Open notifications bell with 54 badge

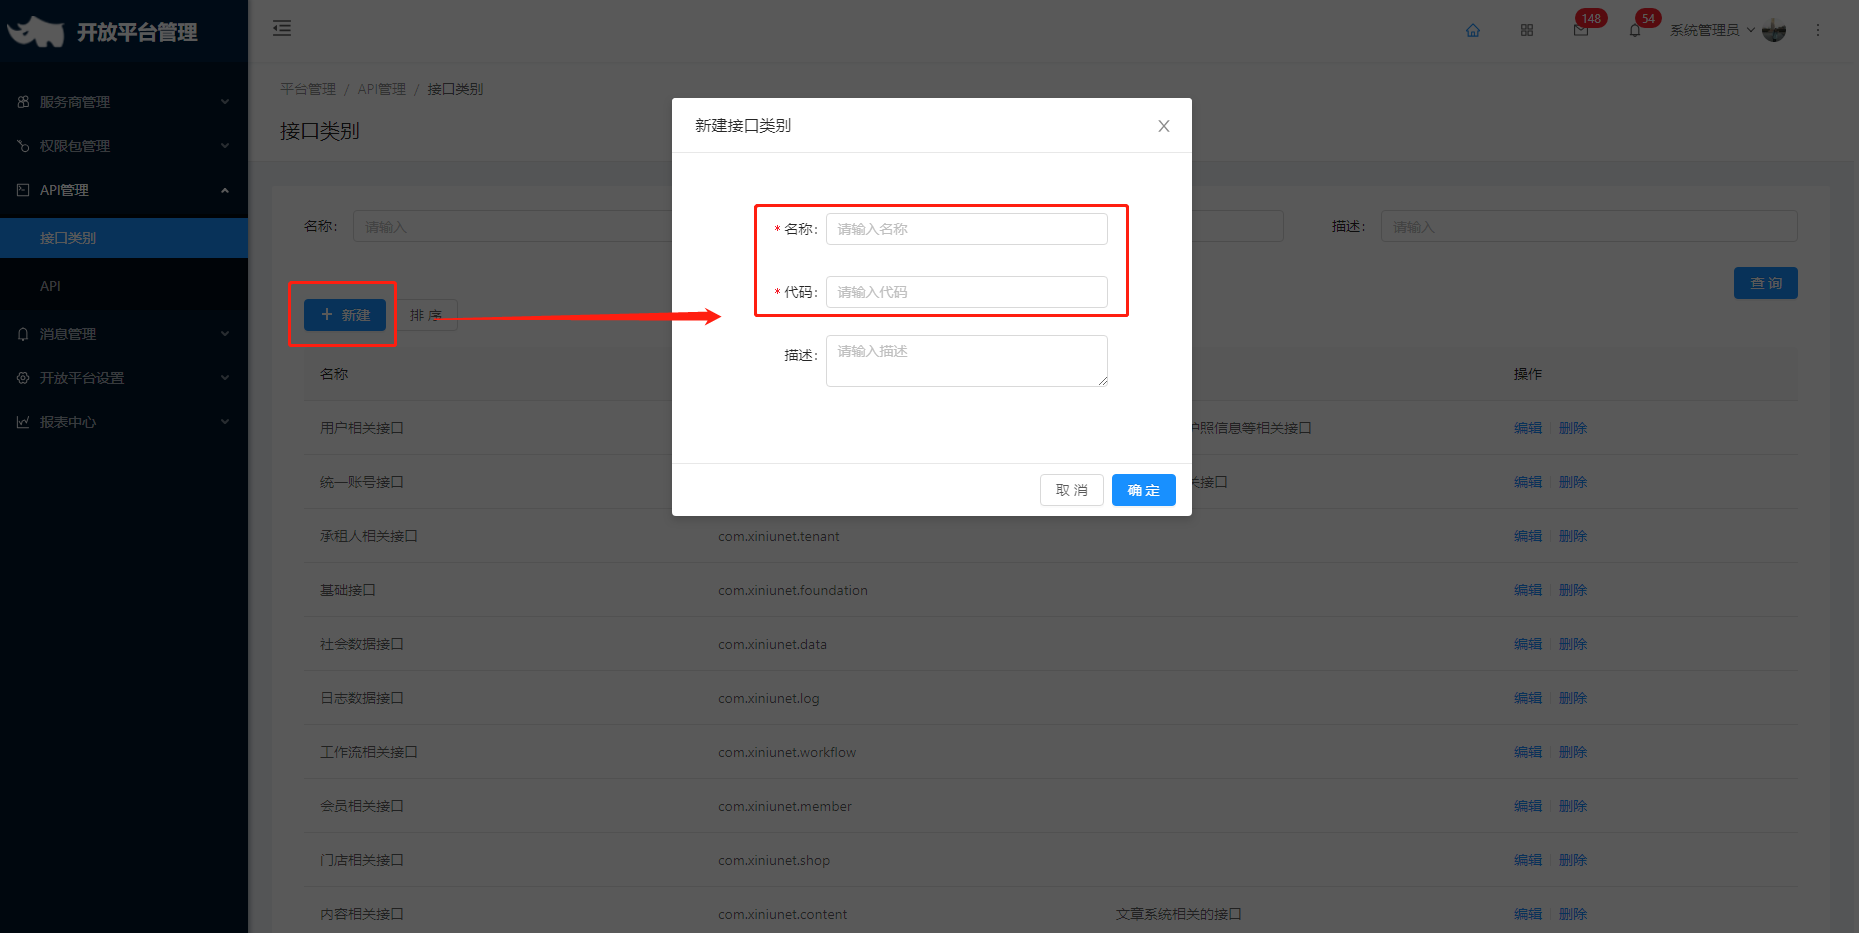point(1635,30)
